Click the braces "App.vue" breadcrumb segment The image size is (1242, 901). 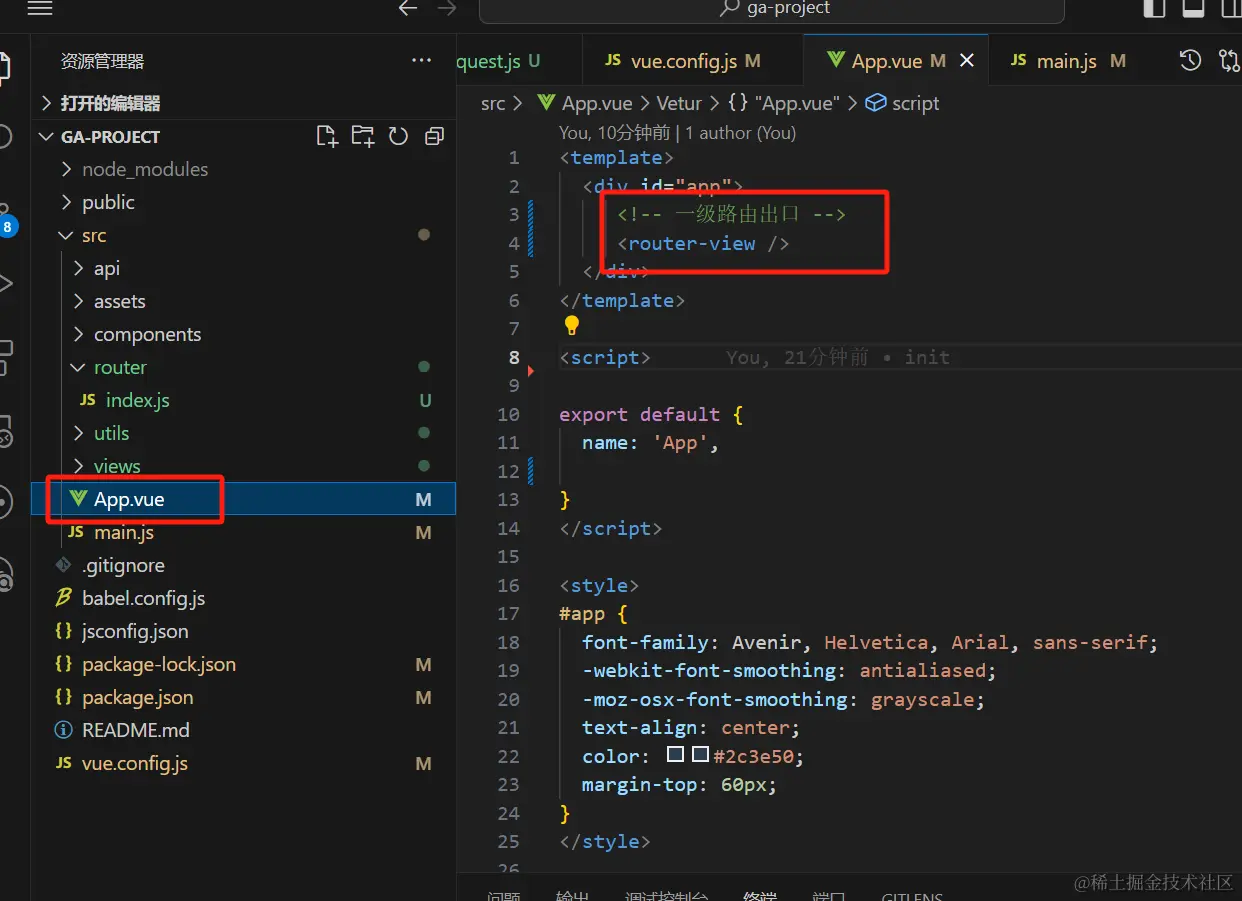786,103
